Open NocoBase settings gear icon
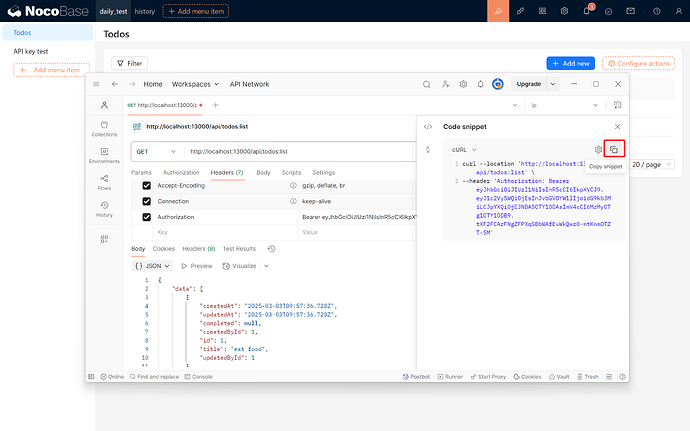The height and width of the screenshot is (431, 690). click(564, 11)
